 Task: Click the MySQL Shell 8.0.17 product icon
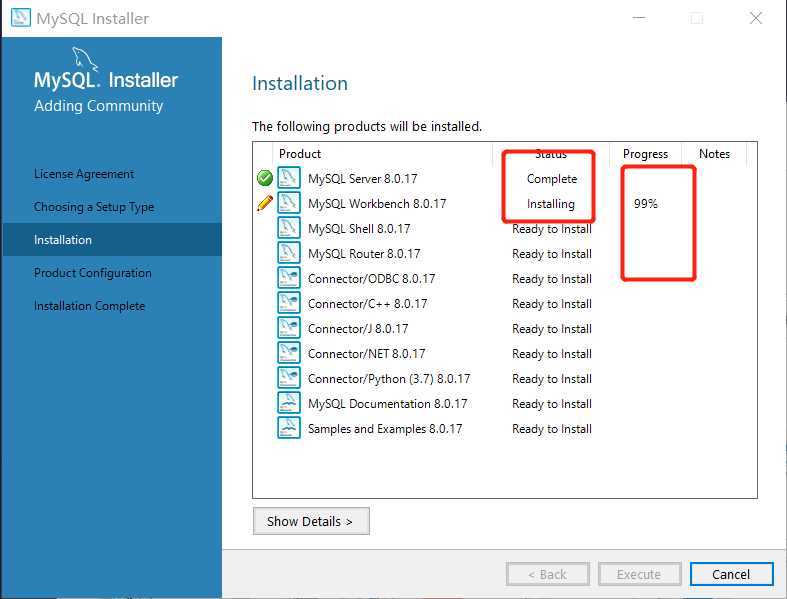point(289,228)
